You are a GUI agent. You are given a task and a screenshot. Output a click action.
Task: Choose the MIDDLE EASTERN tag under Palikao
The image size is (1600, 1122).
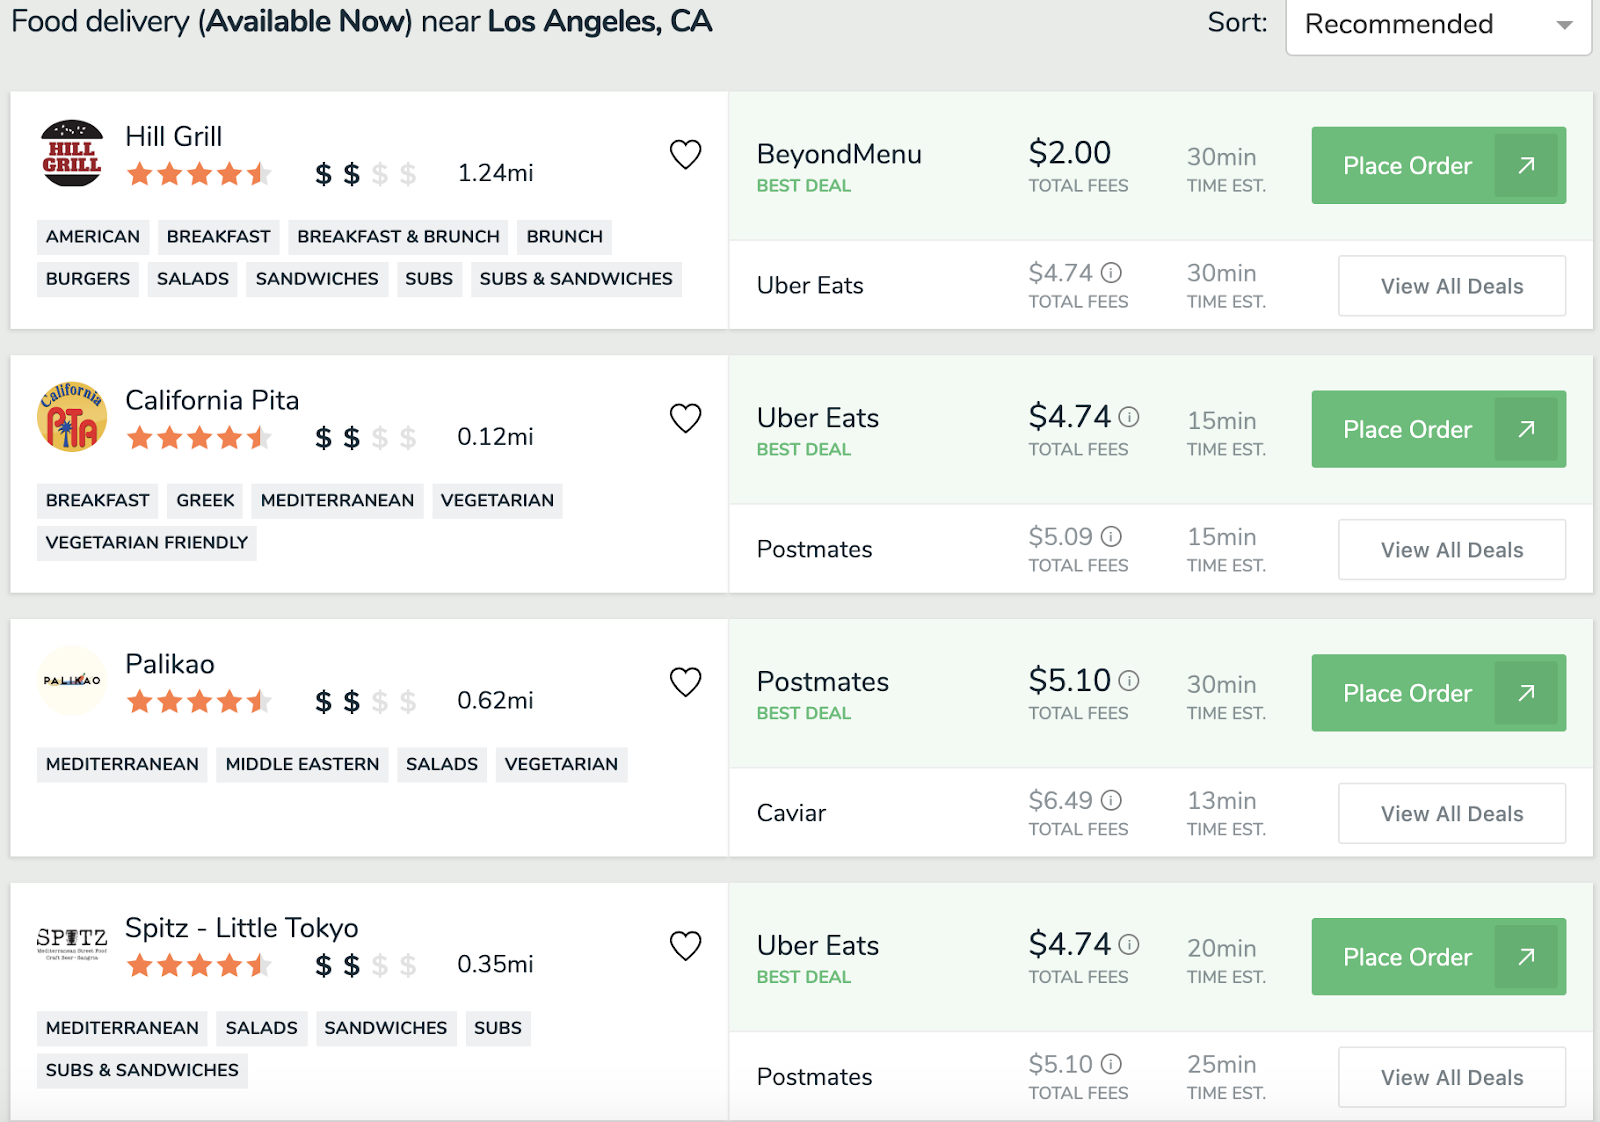302,765
